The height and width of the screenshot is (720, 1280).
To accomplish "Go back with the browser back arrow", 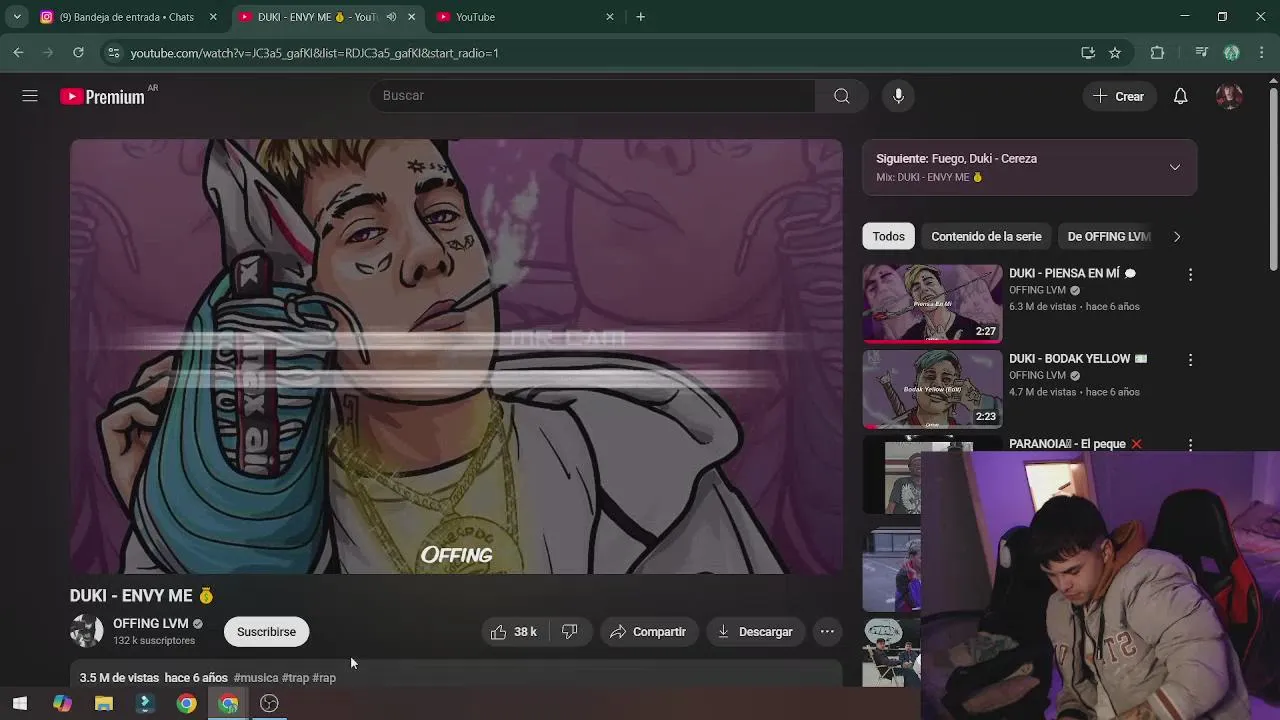I will pyautogui.click(x=19, y=53).
